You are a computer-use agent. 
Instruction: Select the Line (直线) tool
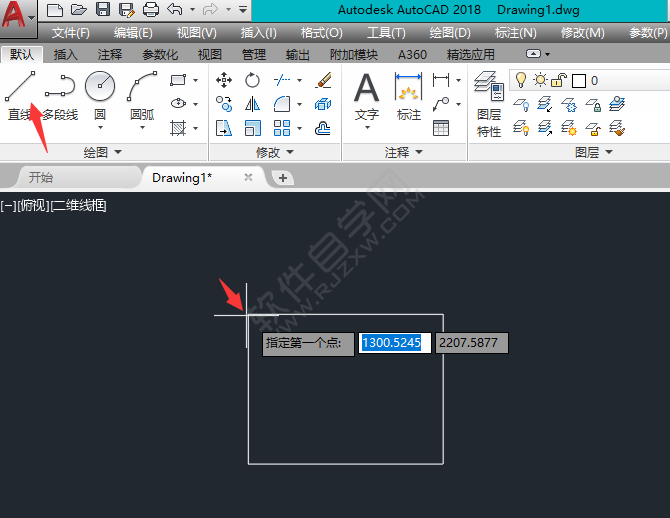[x=20, y=95]
